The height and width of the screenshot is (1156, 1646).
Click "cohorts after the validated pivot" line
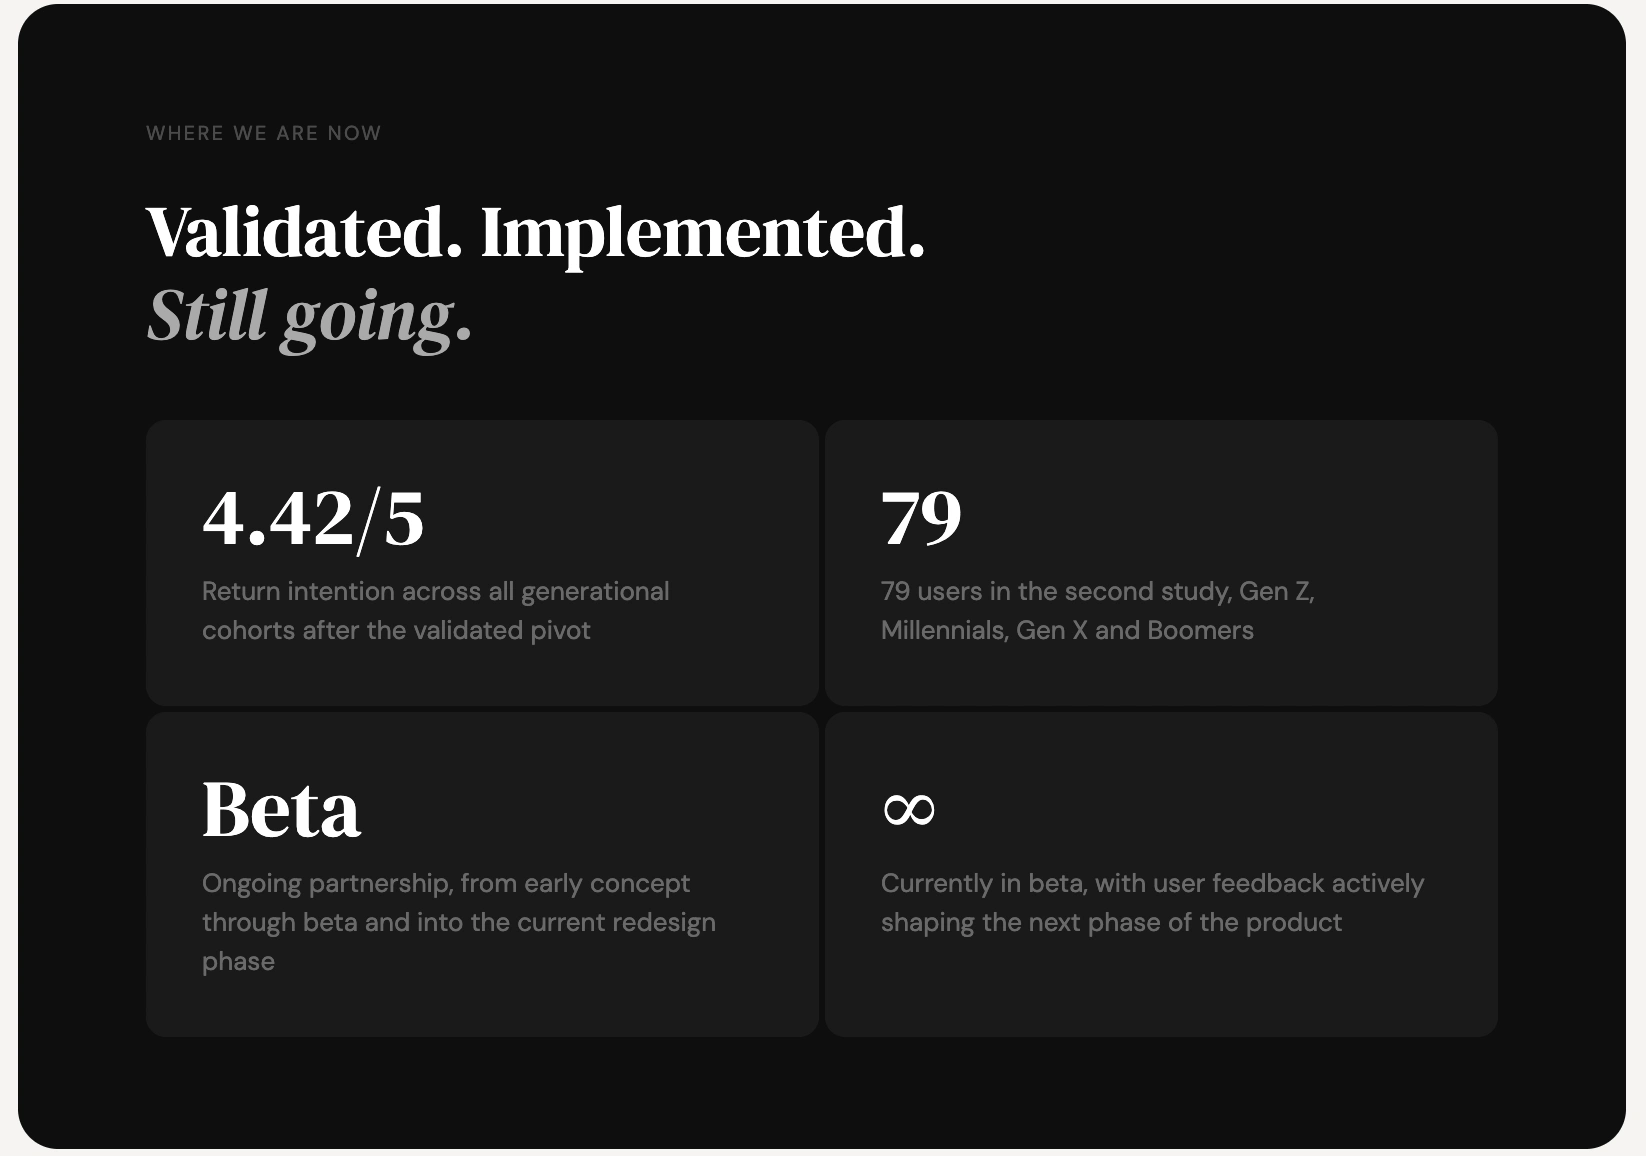396,631
